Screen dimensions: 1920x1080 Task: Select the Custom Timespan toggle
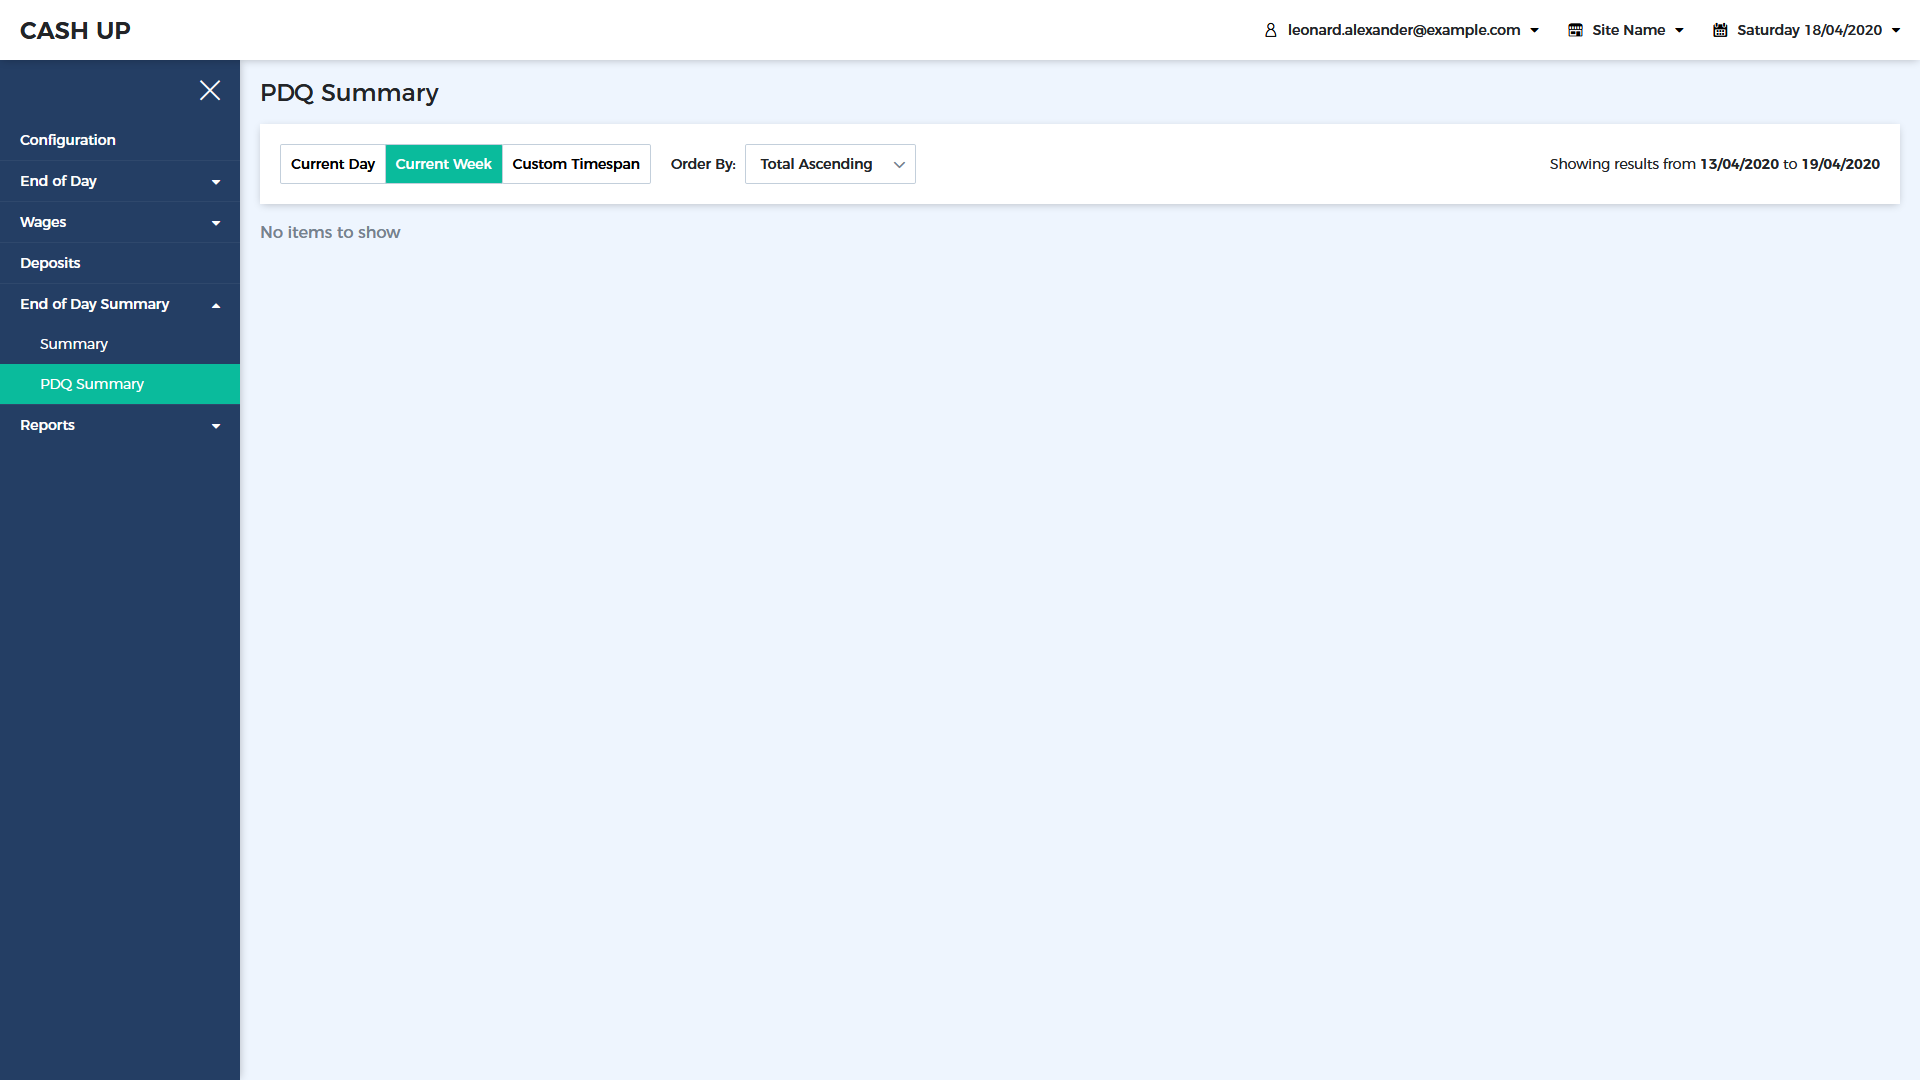[576, 164]
